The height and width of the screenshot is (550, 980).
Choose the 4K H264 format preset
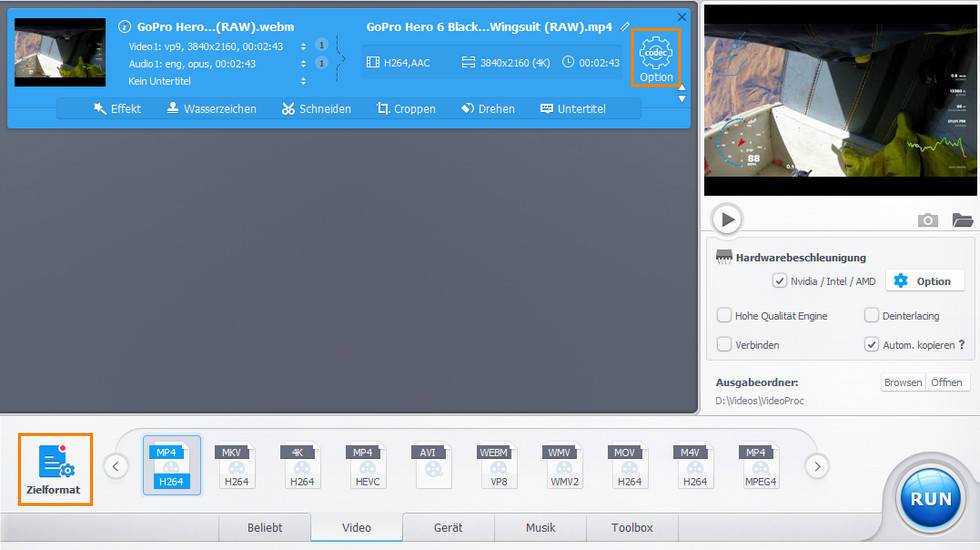pyautogui.click(x=302, y=466)
